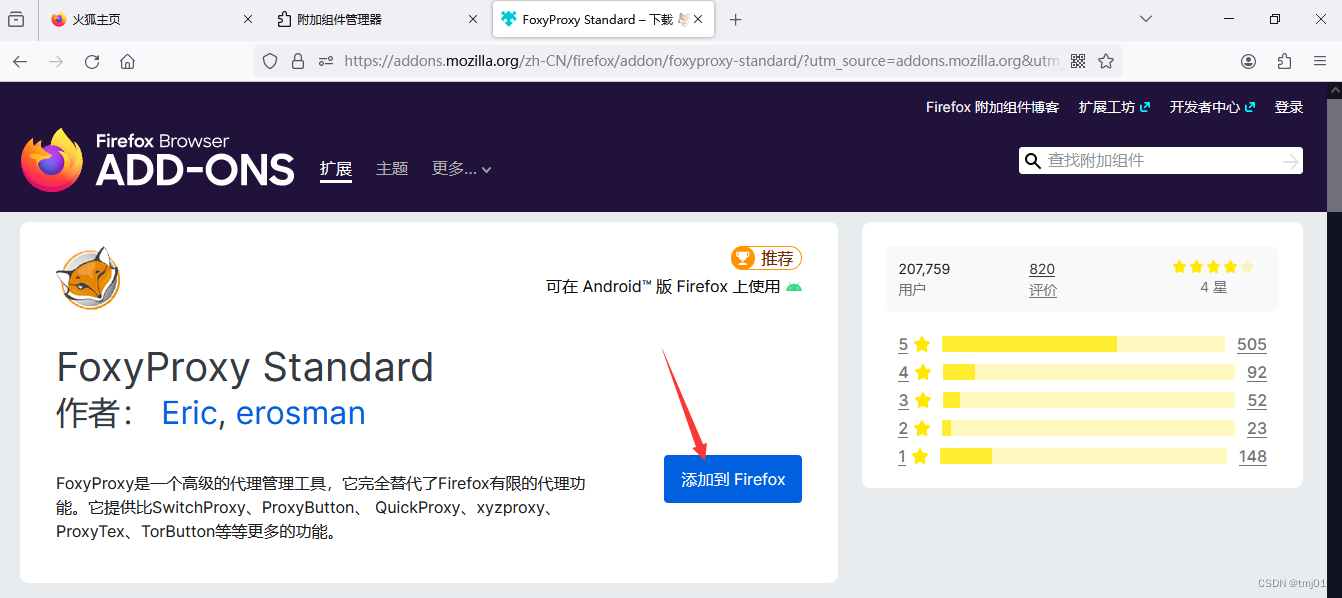Click the 3-star rating bar

(x=1088, y=400)
